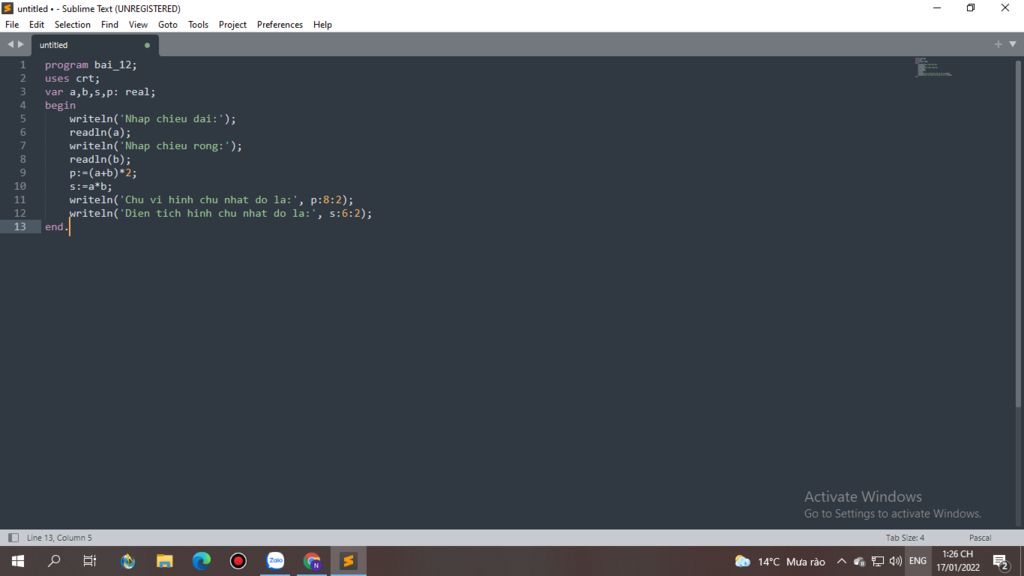Image resolution: width=1024 pixels, height=576 pixels.
Task: Open the Project menu
Action: coord(232,25)
